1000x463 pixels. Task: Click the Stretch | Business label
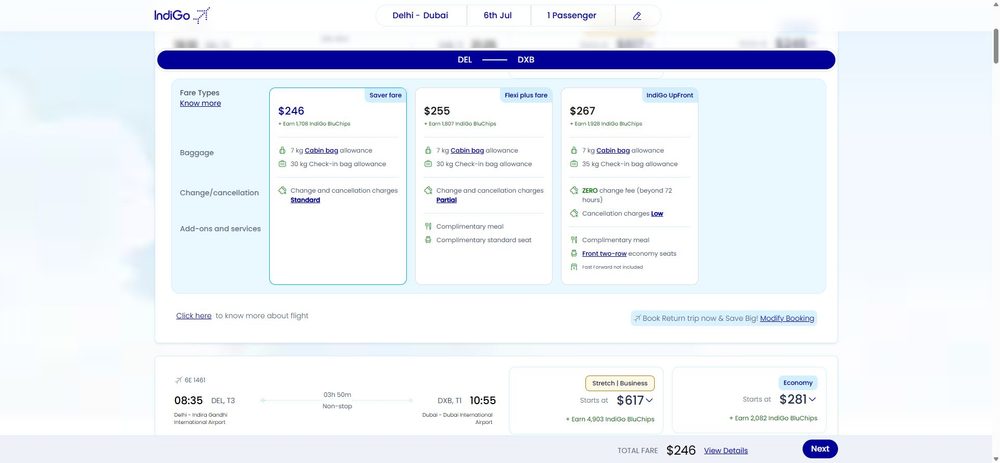(620, 383)
